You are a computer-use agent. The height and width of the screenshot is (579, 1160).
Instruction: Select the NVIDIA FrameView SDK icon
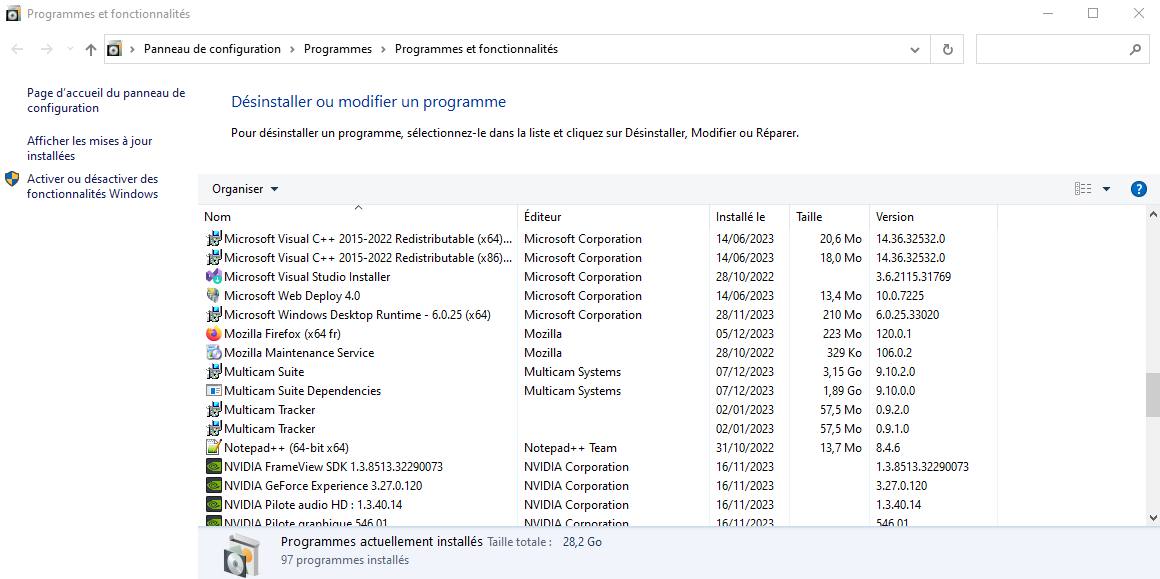coord(213,467)
